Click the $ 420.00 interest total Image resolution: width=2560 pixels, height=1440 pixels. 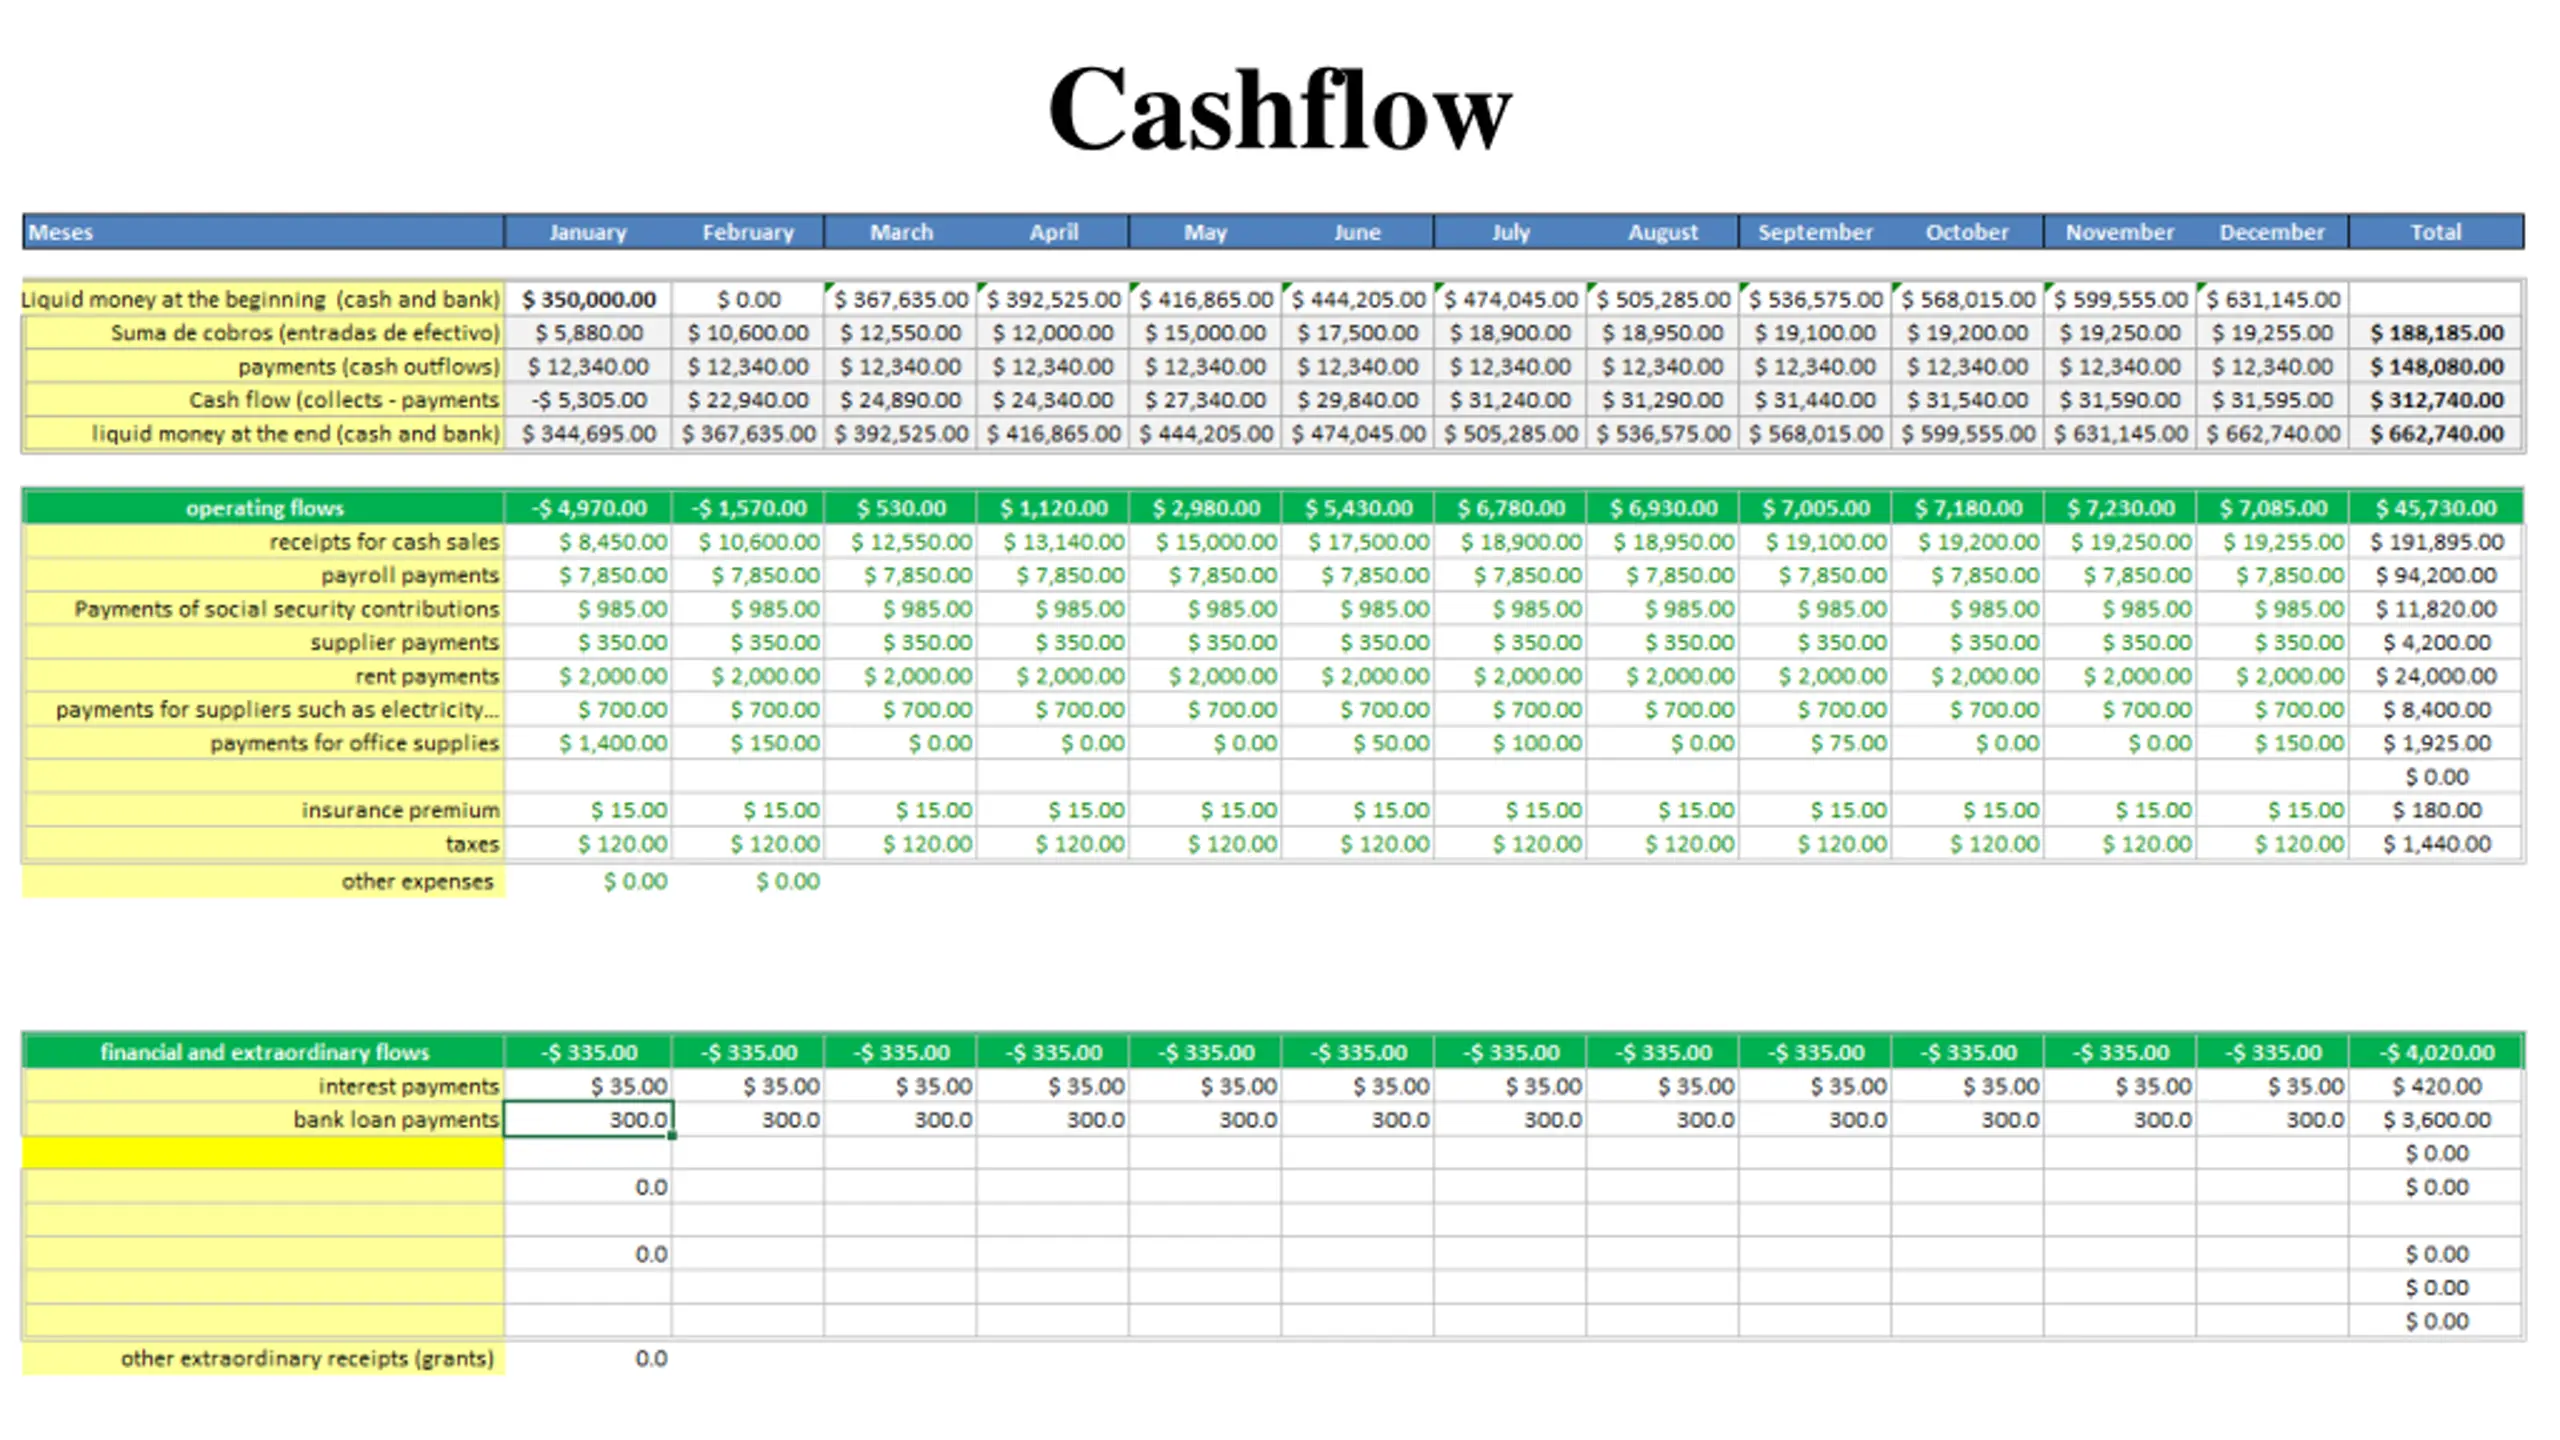tap(2436, 1086)
